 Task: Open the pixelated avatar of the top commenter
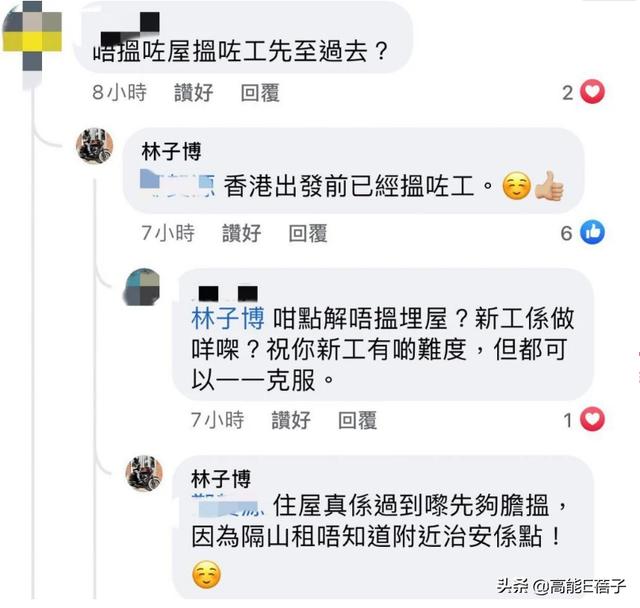32,36
